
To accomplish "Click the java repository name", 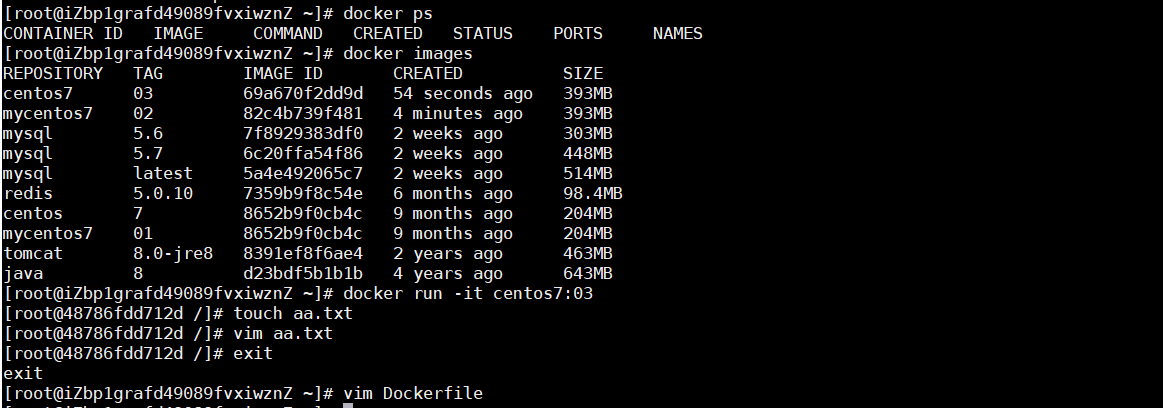I will tap(23, 273).
